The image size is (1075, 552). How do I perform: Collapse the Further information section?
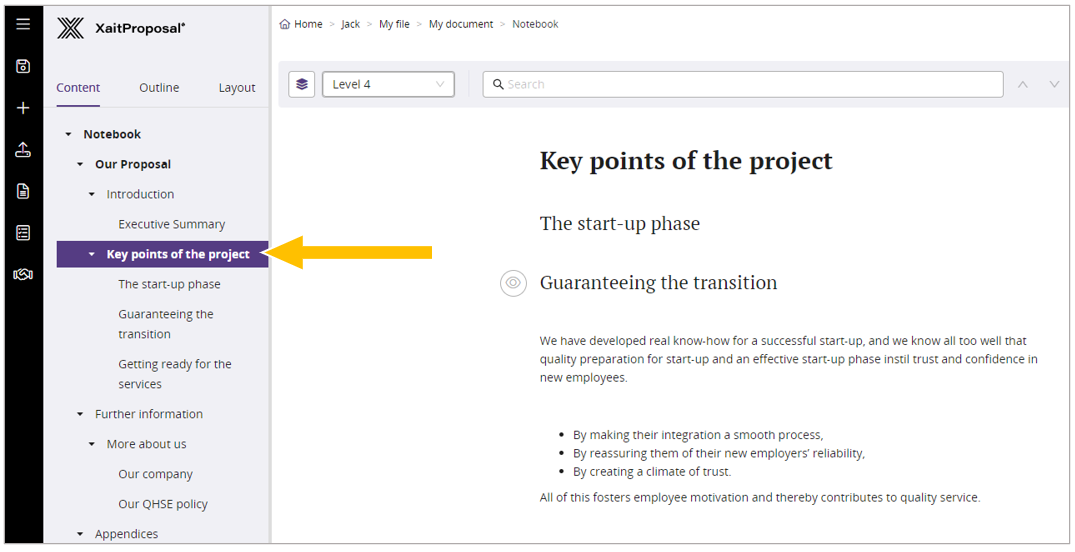tap(81, 414)
